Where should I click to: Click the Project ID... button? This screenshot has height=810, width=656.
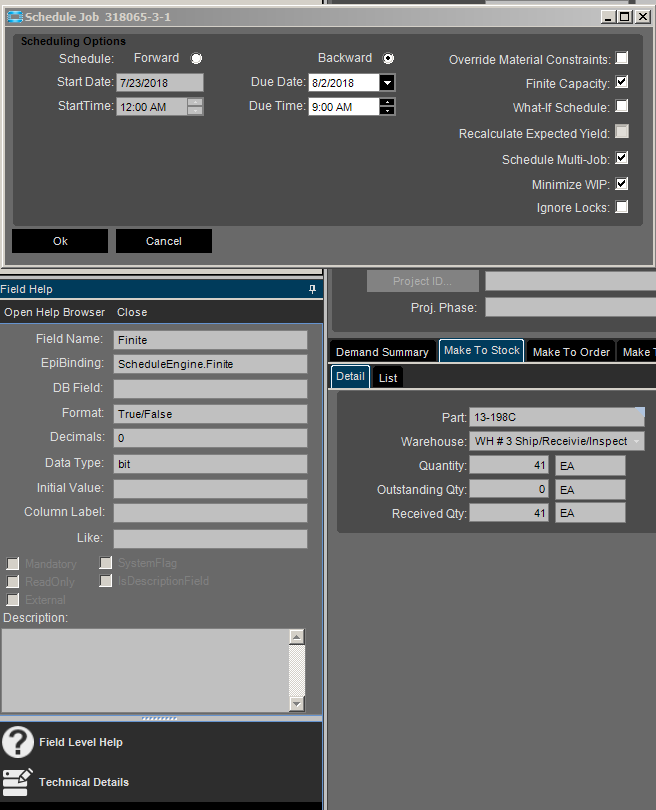pos(423,281)
